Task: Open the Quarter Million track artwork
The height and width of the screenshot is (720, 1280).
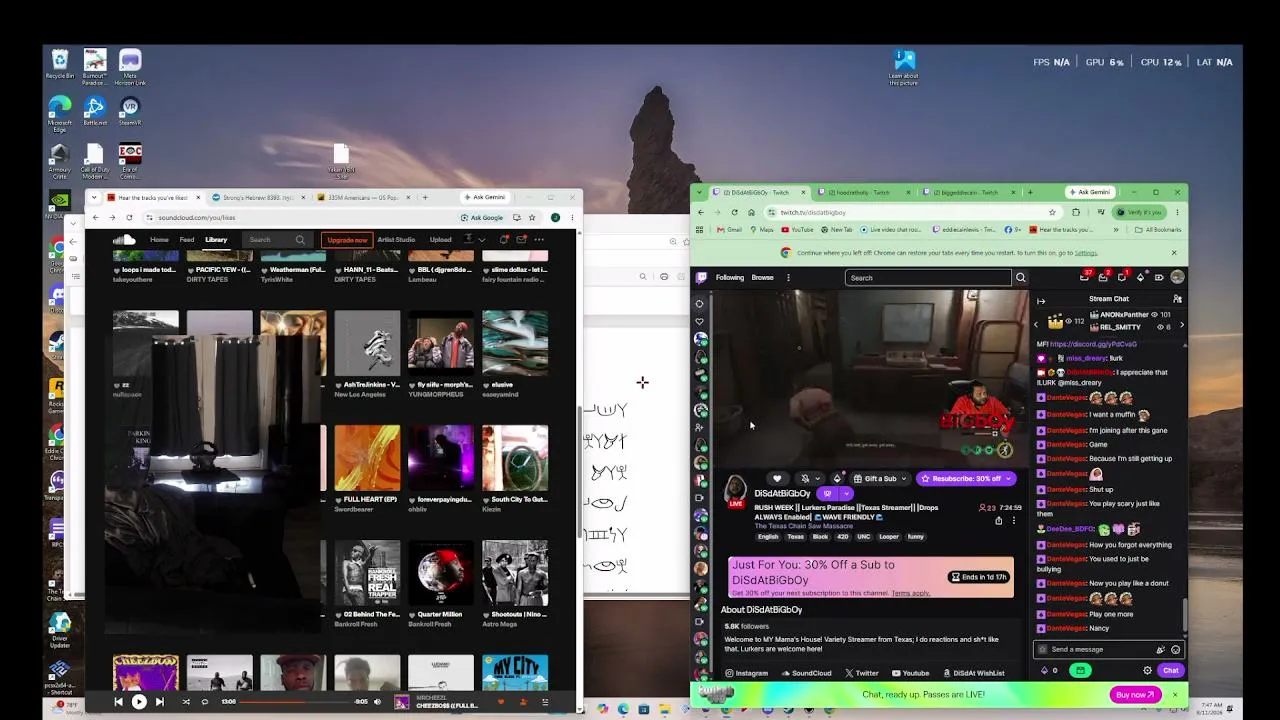Action: click(x=441, y=573)
